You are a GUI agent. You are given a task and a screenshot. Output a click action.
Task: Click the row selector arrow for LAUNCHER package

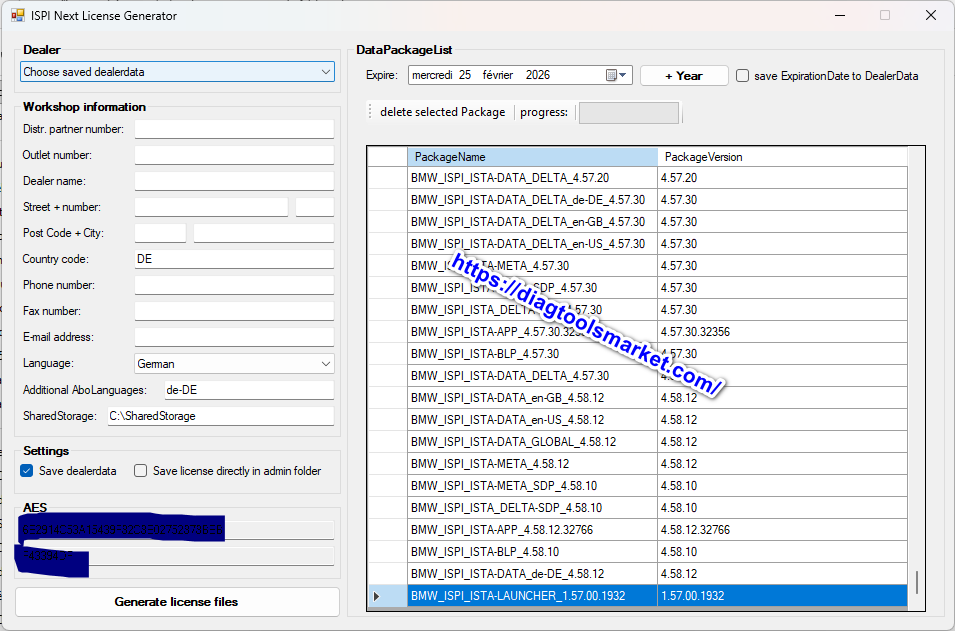click(377, 596)
